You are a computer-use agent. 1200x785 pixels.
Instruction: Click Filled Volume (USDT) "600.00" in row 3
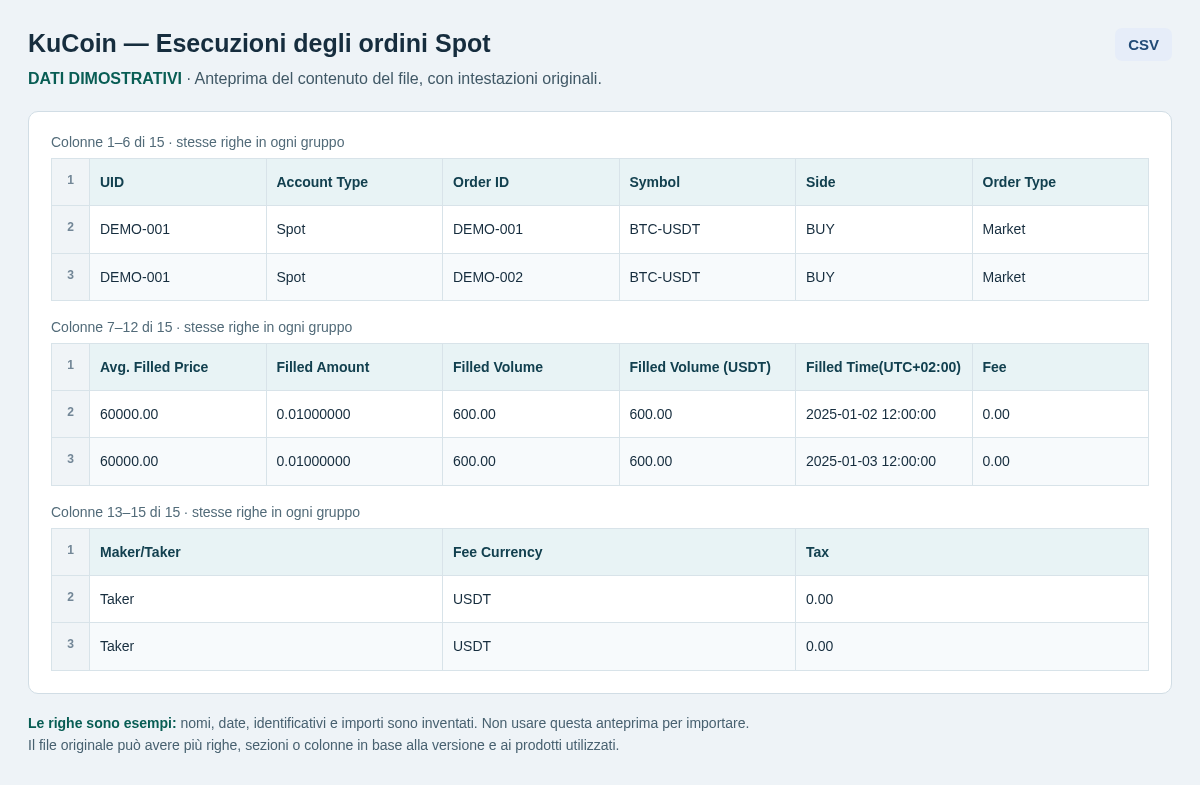coord(708,461)
